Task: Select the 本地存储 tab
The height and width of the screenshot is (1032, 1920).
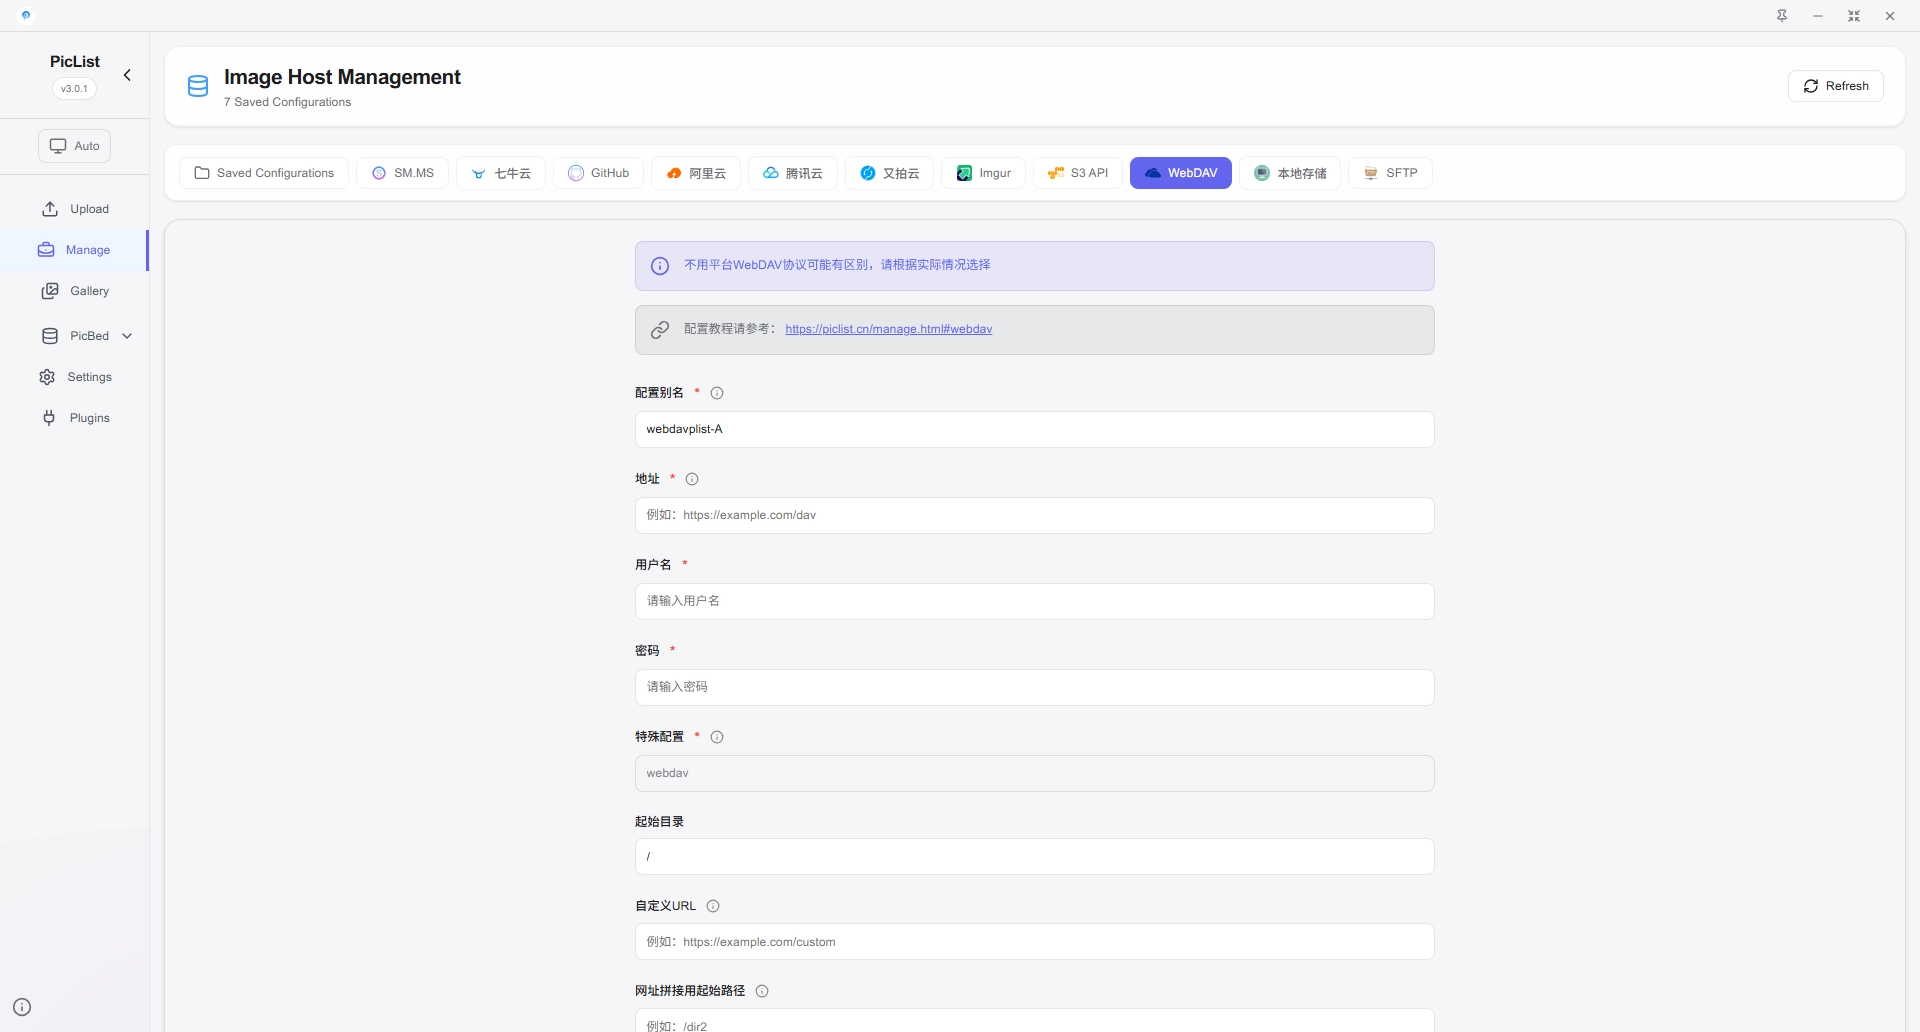Action: 1290,173
